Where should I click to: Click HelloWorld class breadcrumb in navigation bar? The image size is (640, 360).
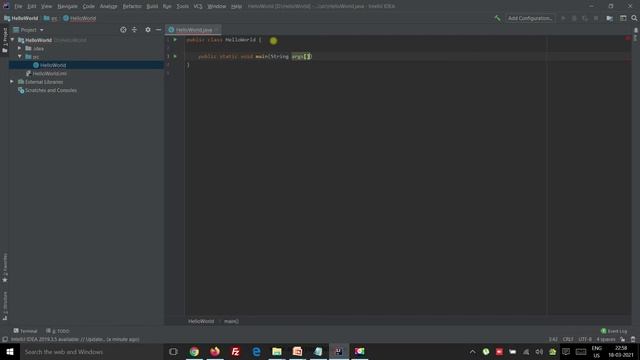pos(80,18)
